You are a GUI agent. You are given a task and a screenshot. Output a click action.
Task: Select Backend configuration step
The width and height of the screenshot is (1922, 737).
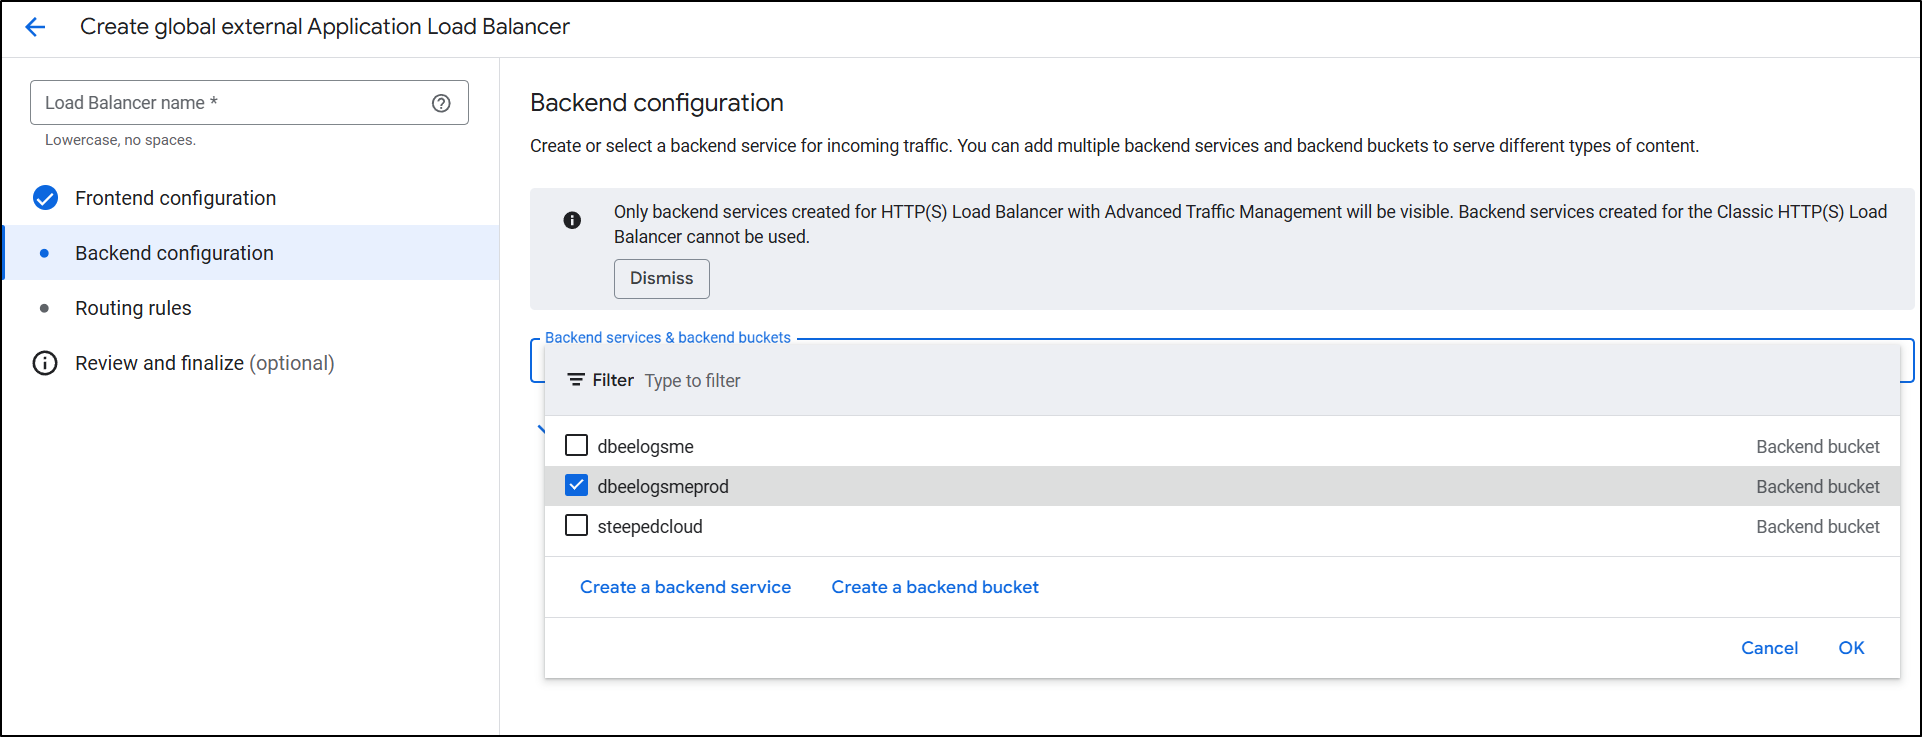tap(174, 253)
